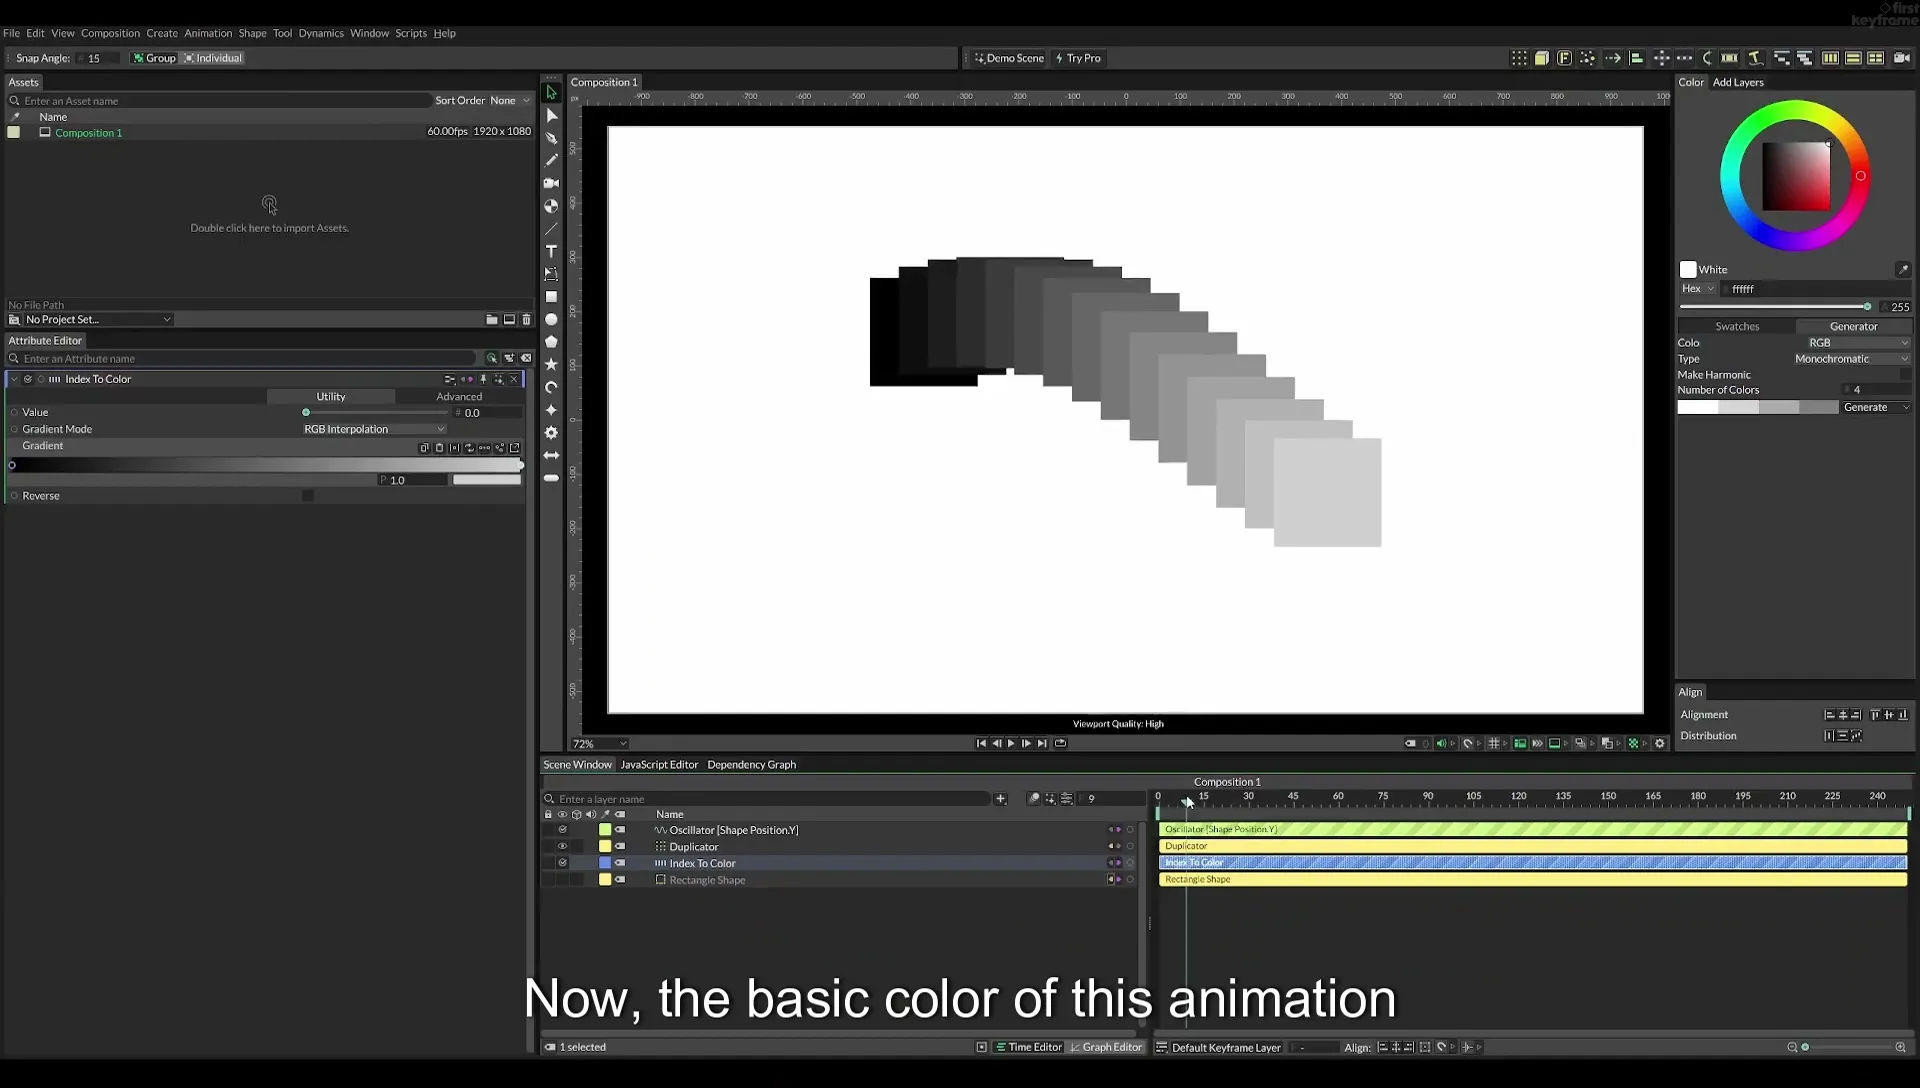Adjust the Value slider handle

click(306, 413)
